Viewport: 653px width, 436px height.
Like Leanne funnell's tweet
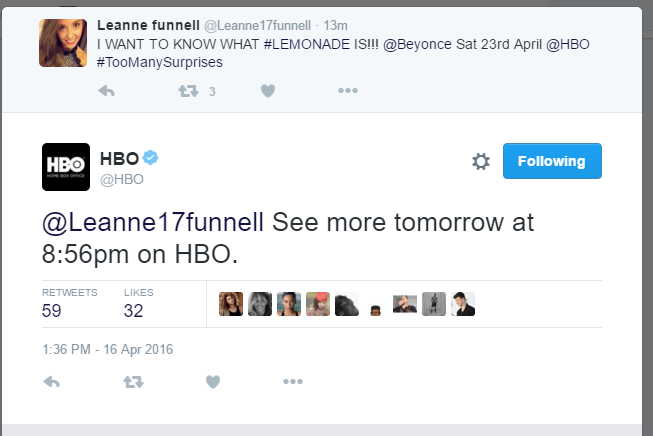268,91
